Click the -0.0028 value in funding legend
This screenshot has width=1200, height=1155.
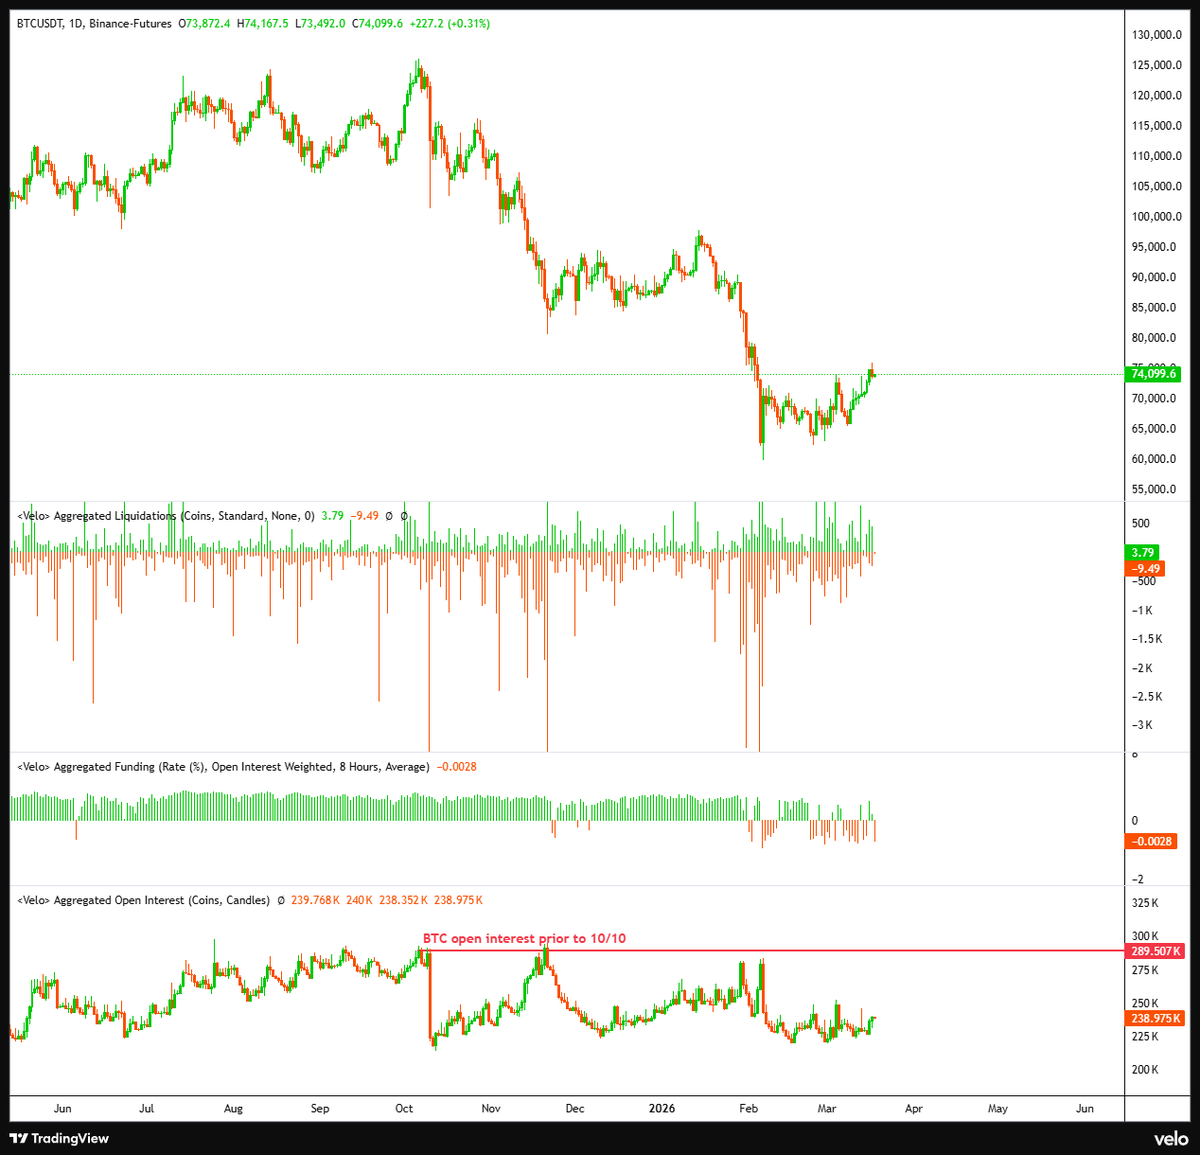pos(457,767)
